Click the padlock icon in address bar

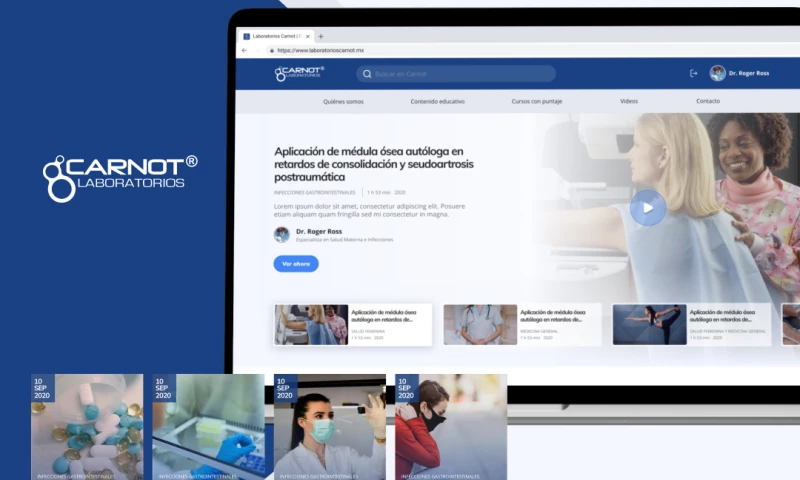point(272,50)
